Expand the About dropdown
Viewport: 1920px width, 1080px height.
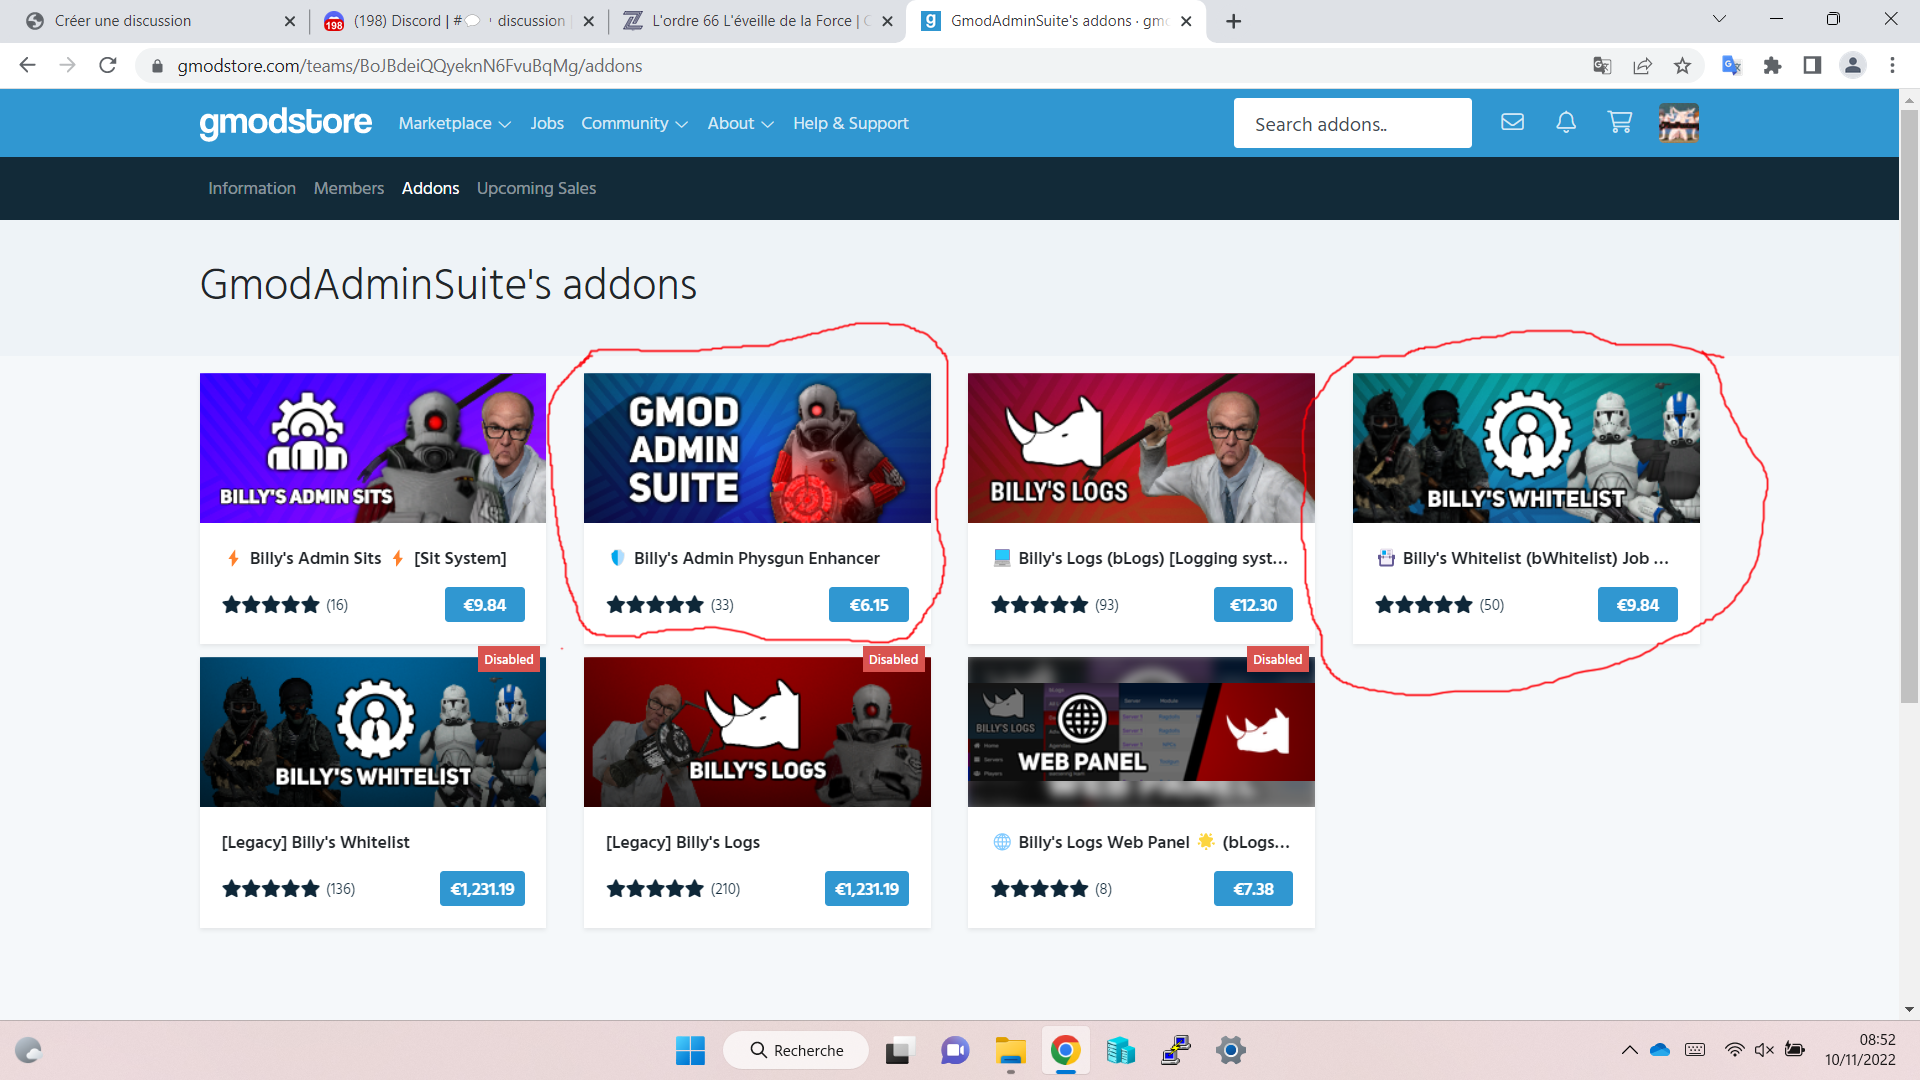point(740,123)
